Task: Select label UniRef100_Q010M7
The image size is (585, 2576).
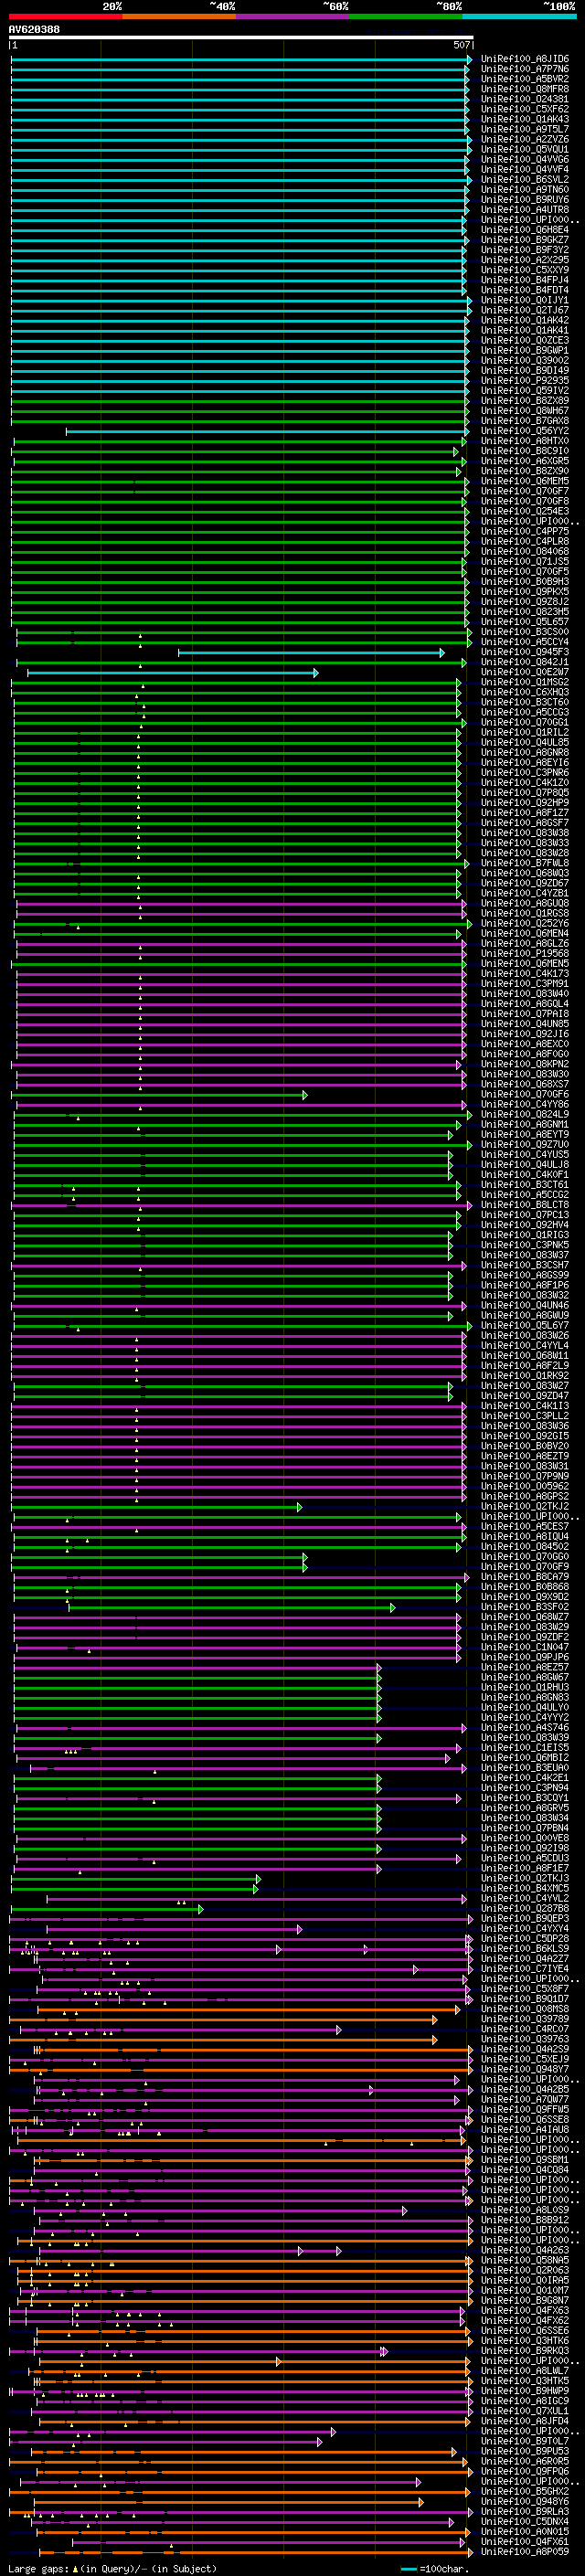Action: [525, 2290]
